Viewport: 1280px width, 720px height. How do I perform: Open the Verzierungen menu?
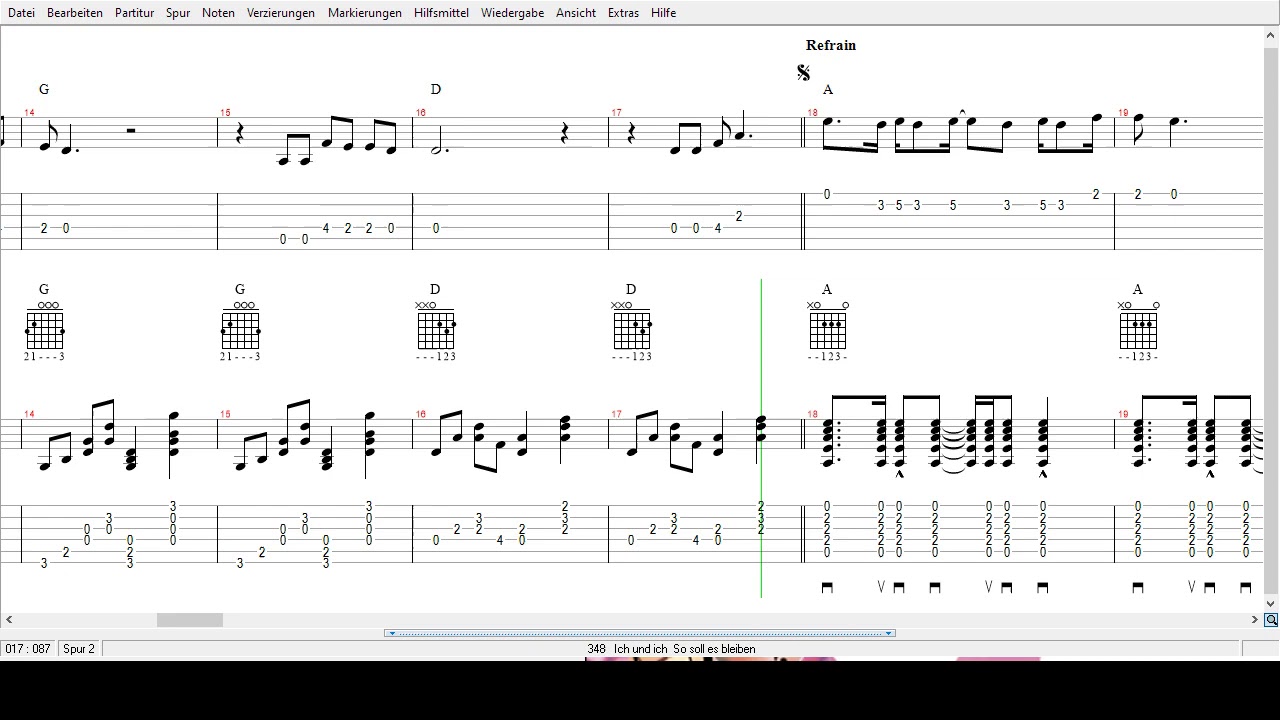281,13
